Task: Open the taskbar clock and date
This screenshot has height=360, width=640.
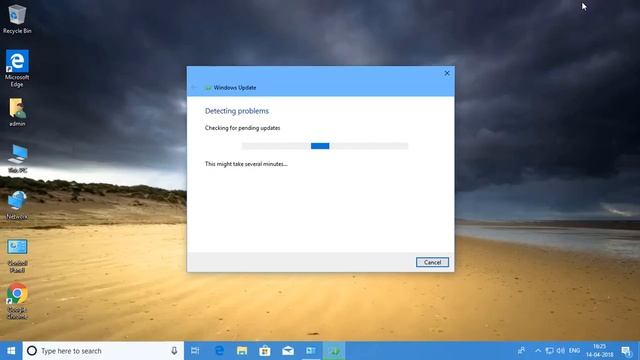Action: tap(600, 351)
